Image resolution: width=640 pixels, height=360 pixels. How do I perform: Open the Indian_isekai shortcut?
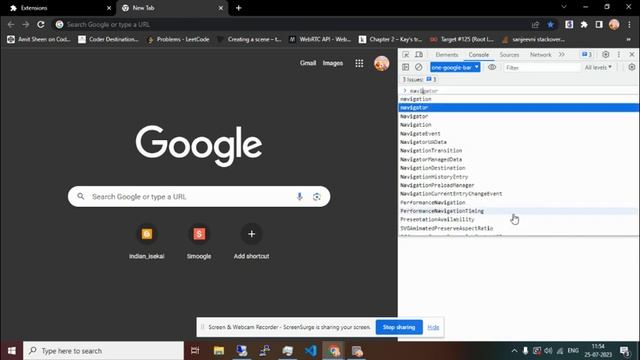coord(147,241)
